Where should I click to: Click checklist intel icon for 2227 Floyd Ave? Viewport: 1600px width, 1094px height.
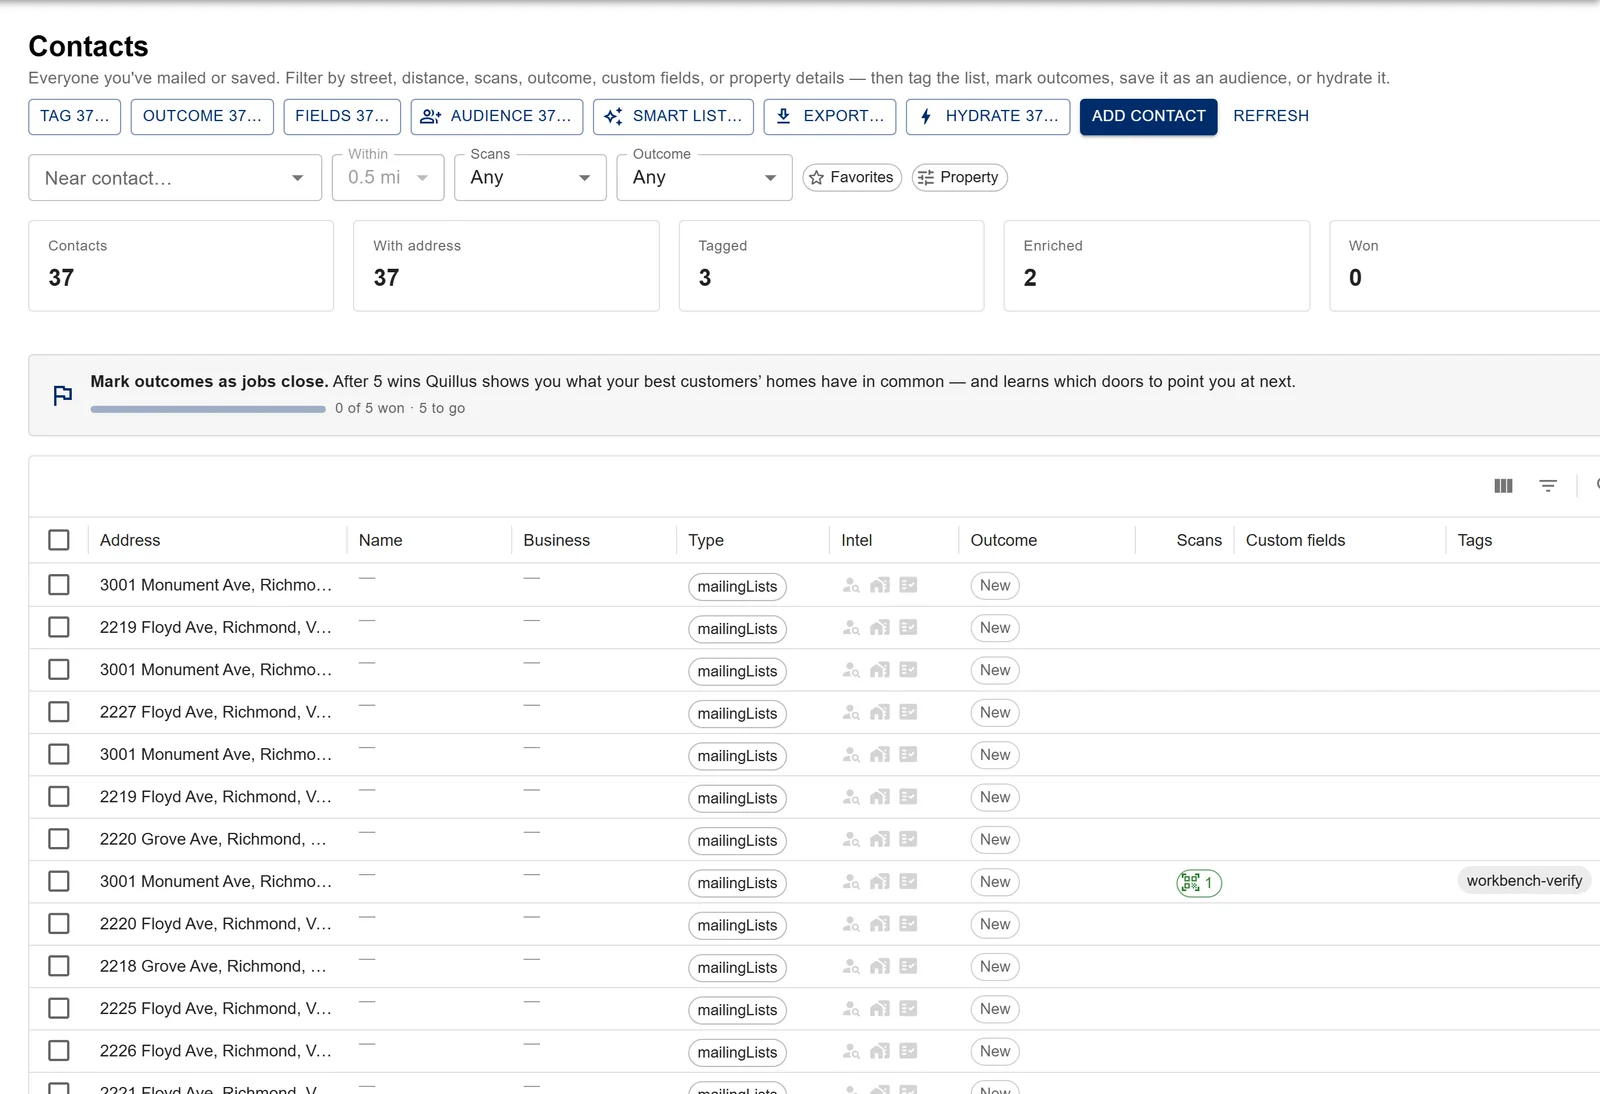coord(908,712)
